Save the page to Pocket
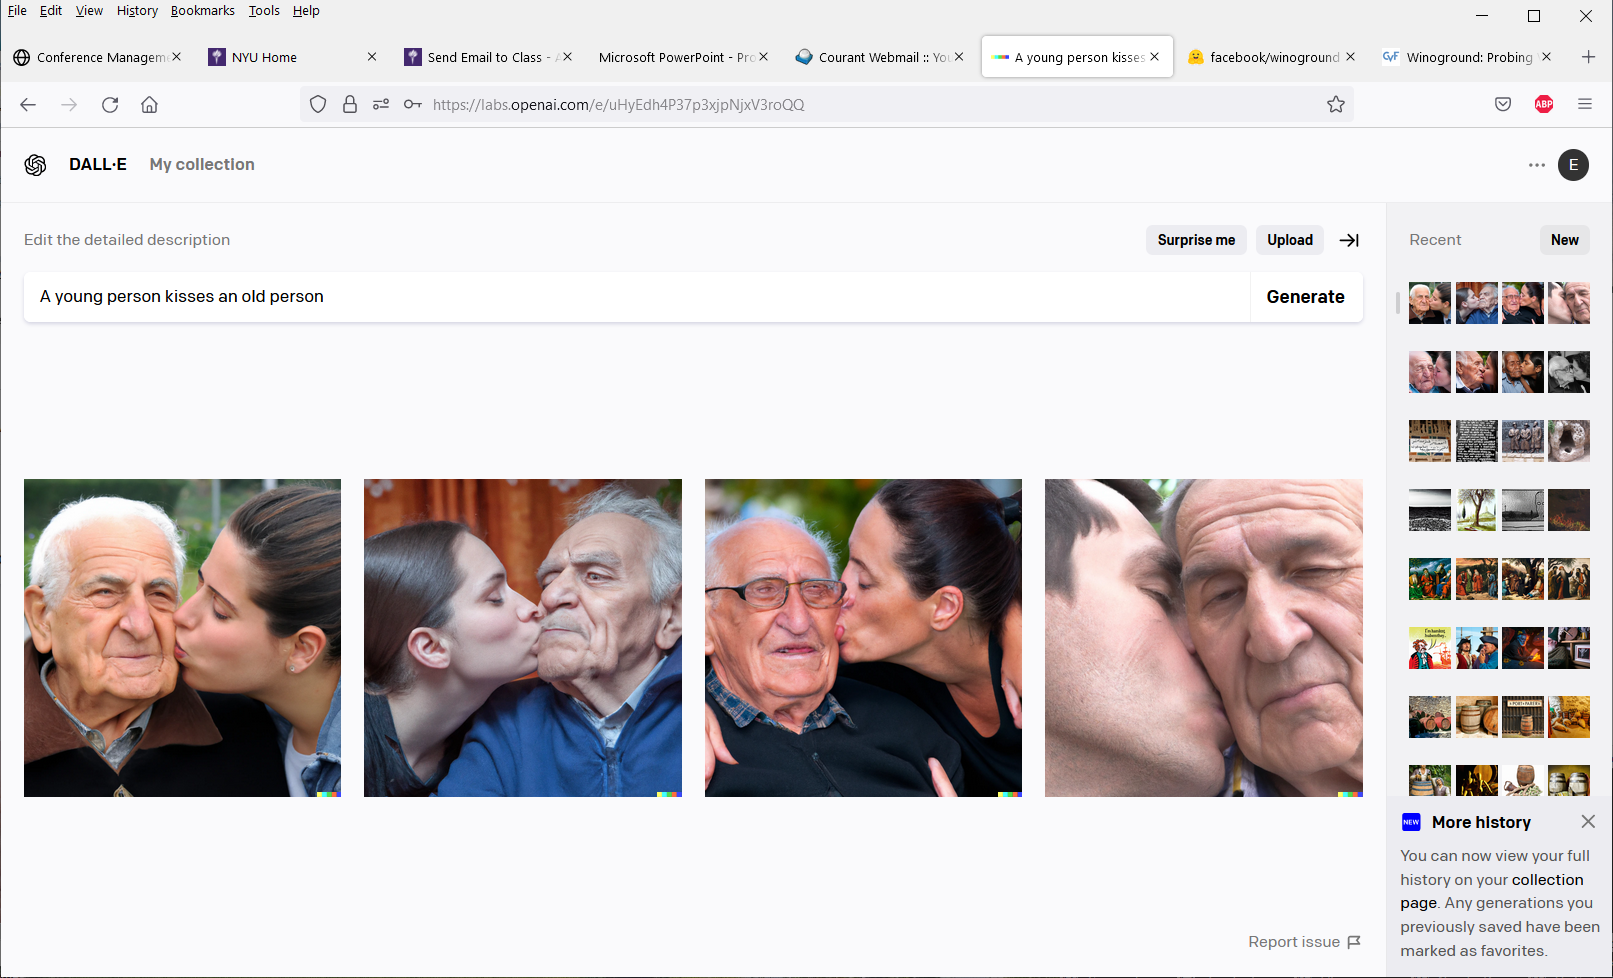Screen dimensions: 1613x978 [x=1502, y=105]
